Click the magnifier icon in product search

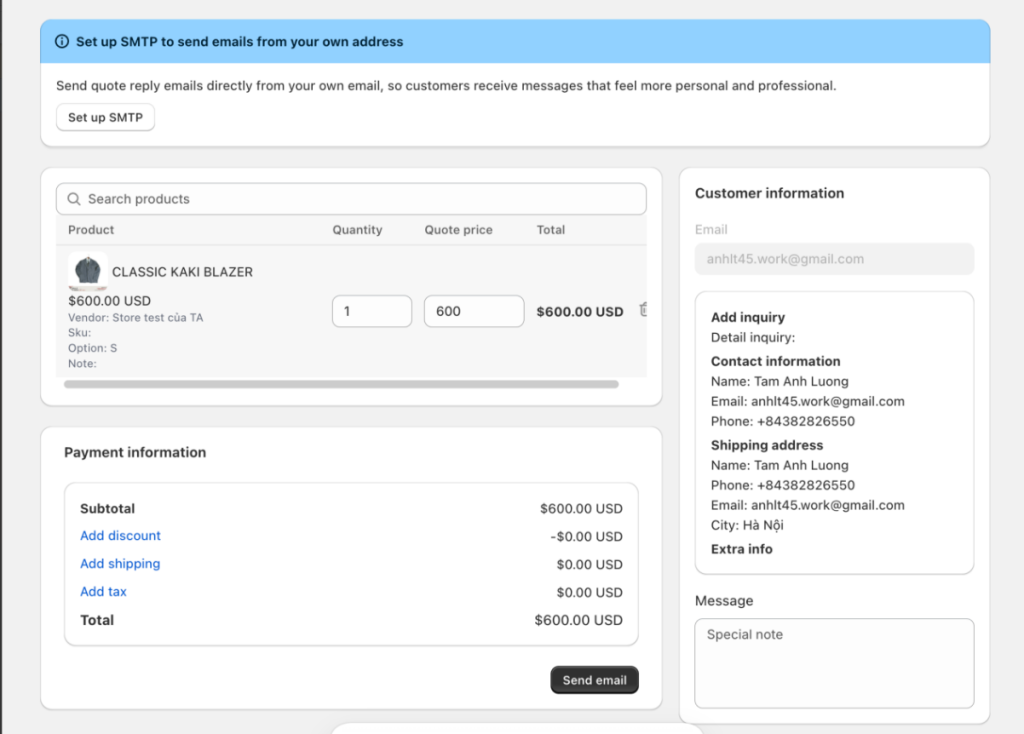pyautogui.click(x=74, y=199)
